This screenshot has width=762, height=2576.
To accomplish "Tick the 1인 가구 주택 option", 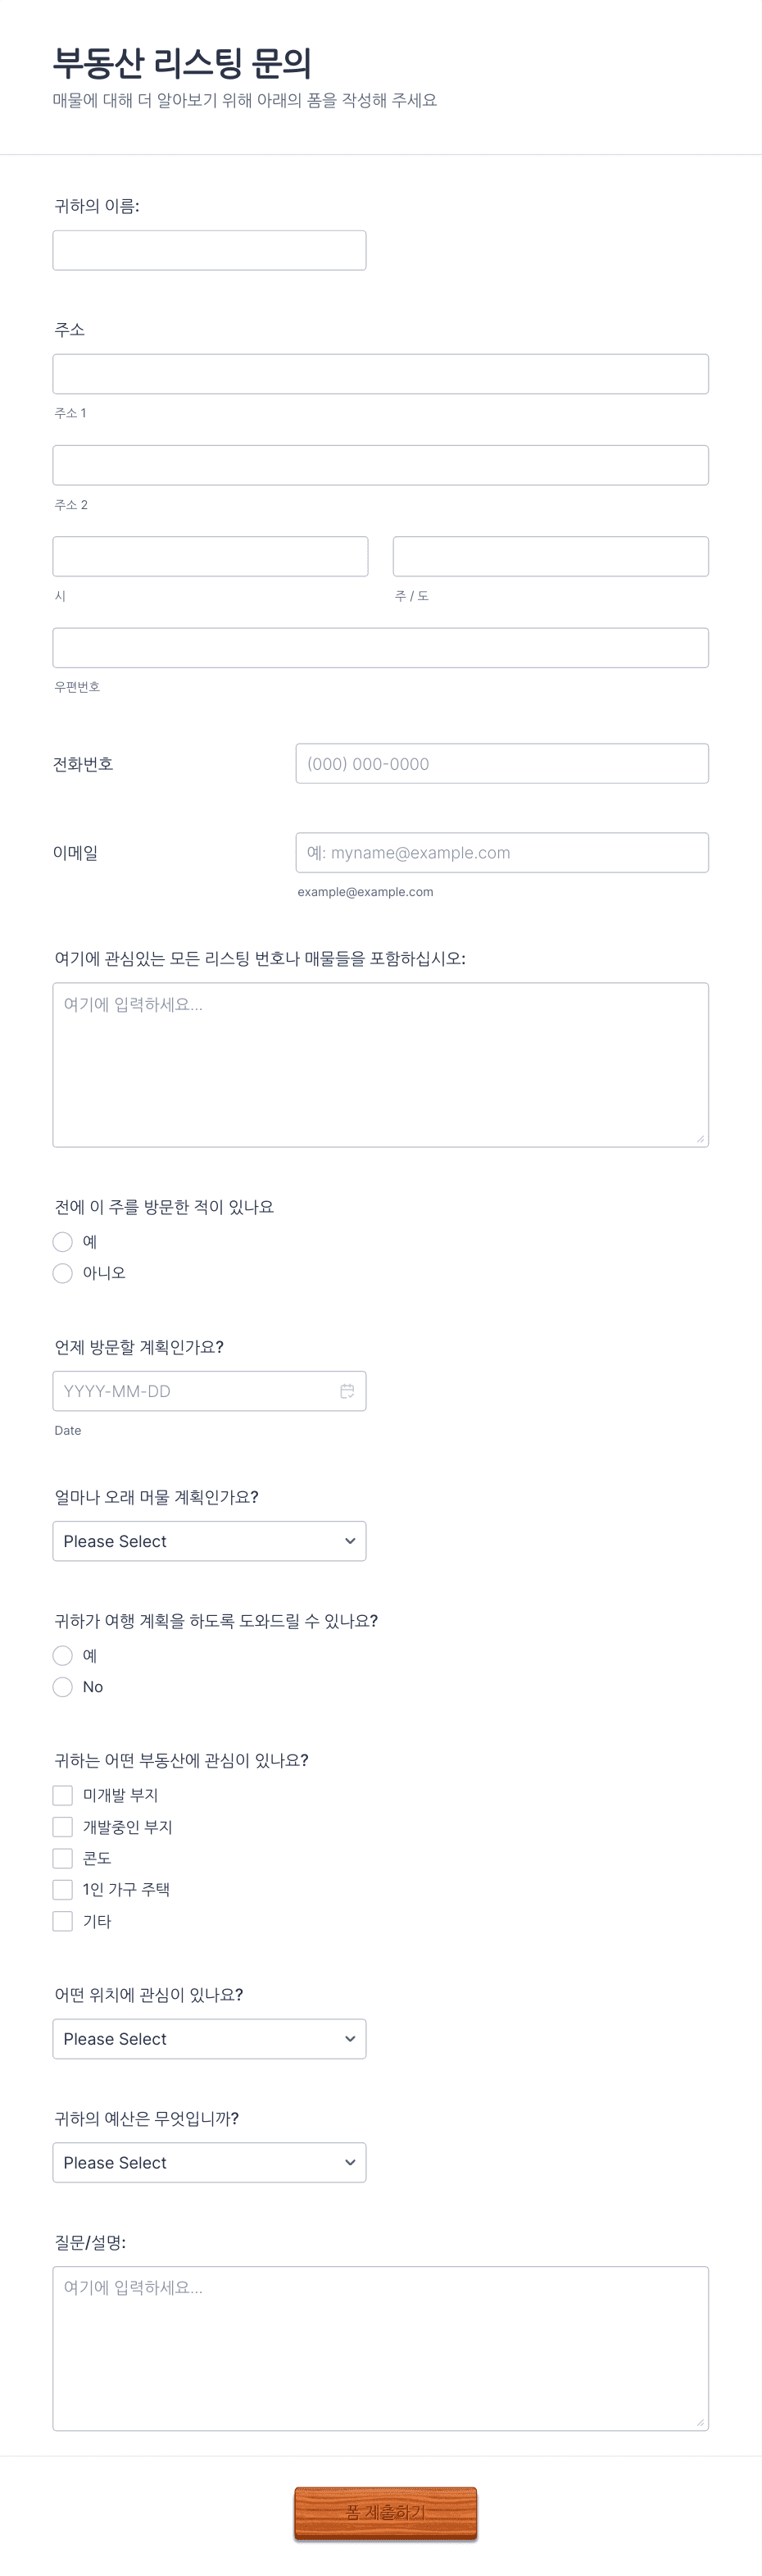I will [62, 1890].
